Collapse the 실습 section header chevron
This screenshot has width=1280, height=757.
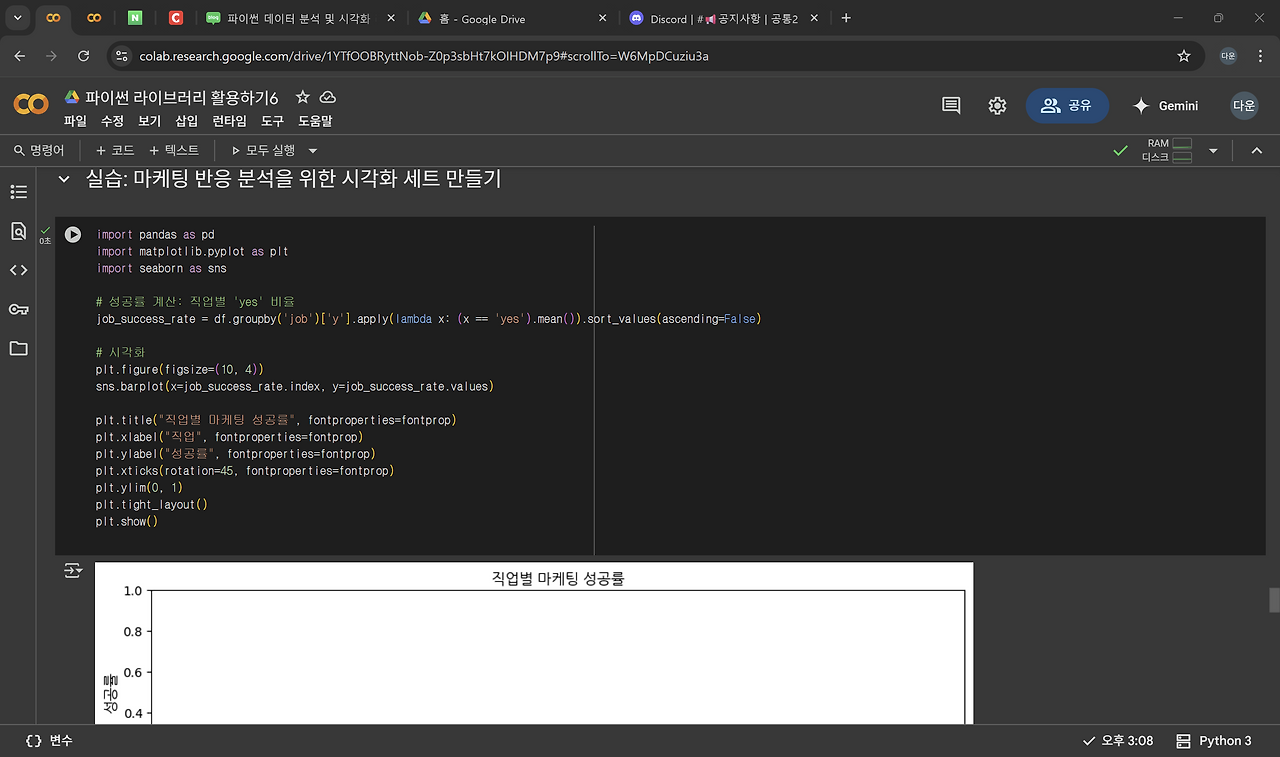[x=63, y=179]
